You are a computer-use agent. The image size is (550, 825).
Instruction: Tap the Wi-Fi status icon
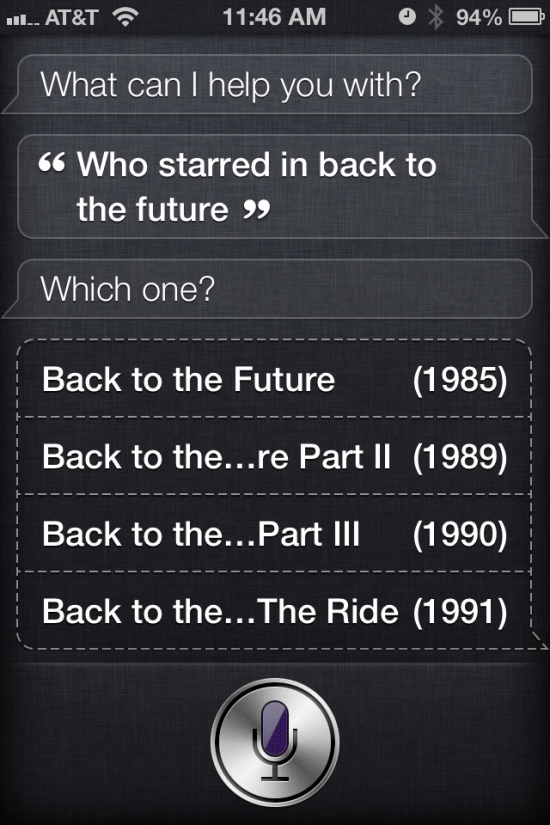(x=125, y=17)
